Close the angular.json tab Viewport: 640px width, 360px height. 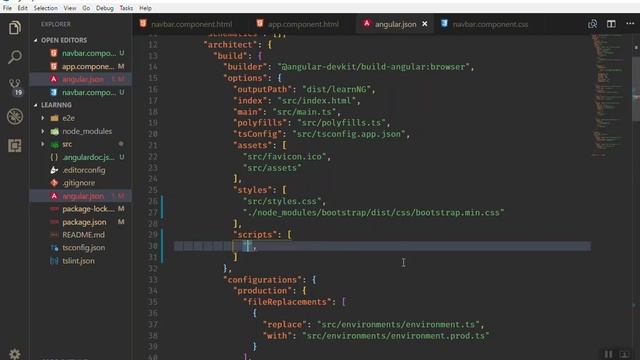click(424, 24)
